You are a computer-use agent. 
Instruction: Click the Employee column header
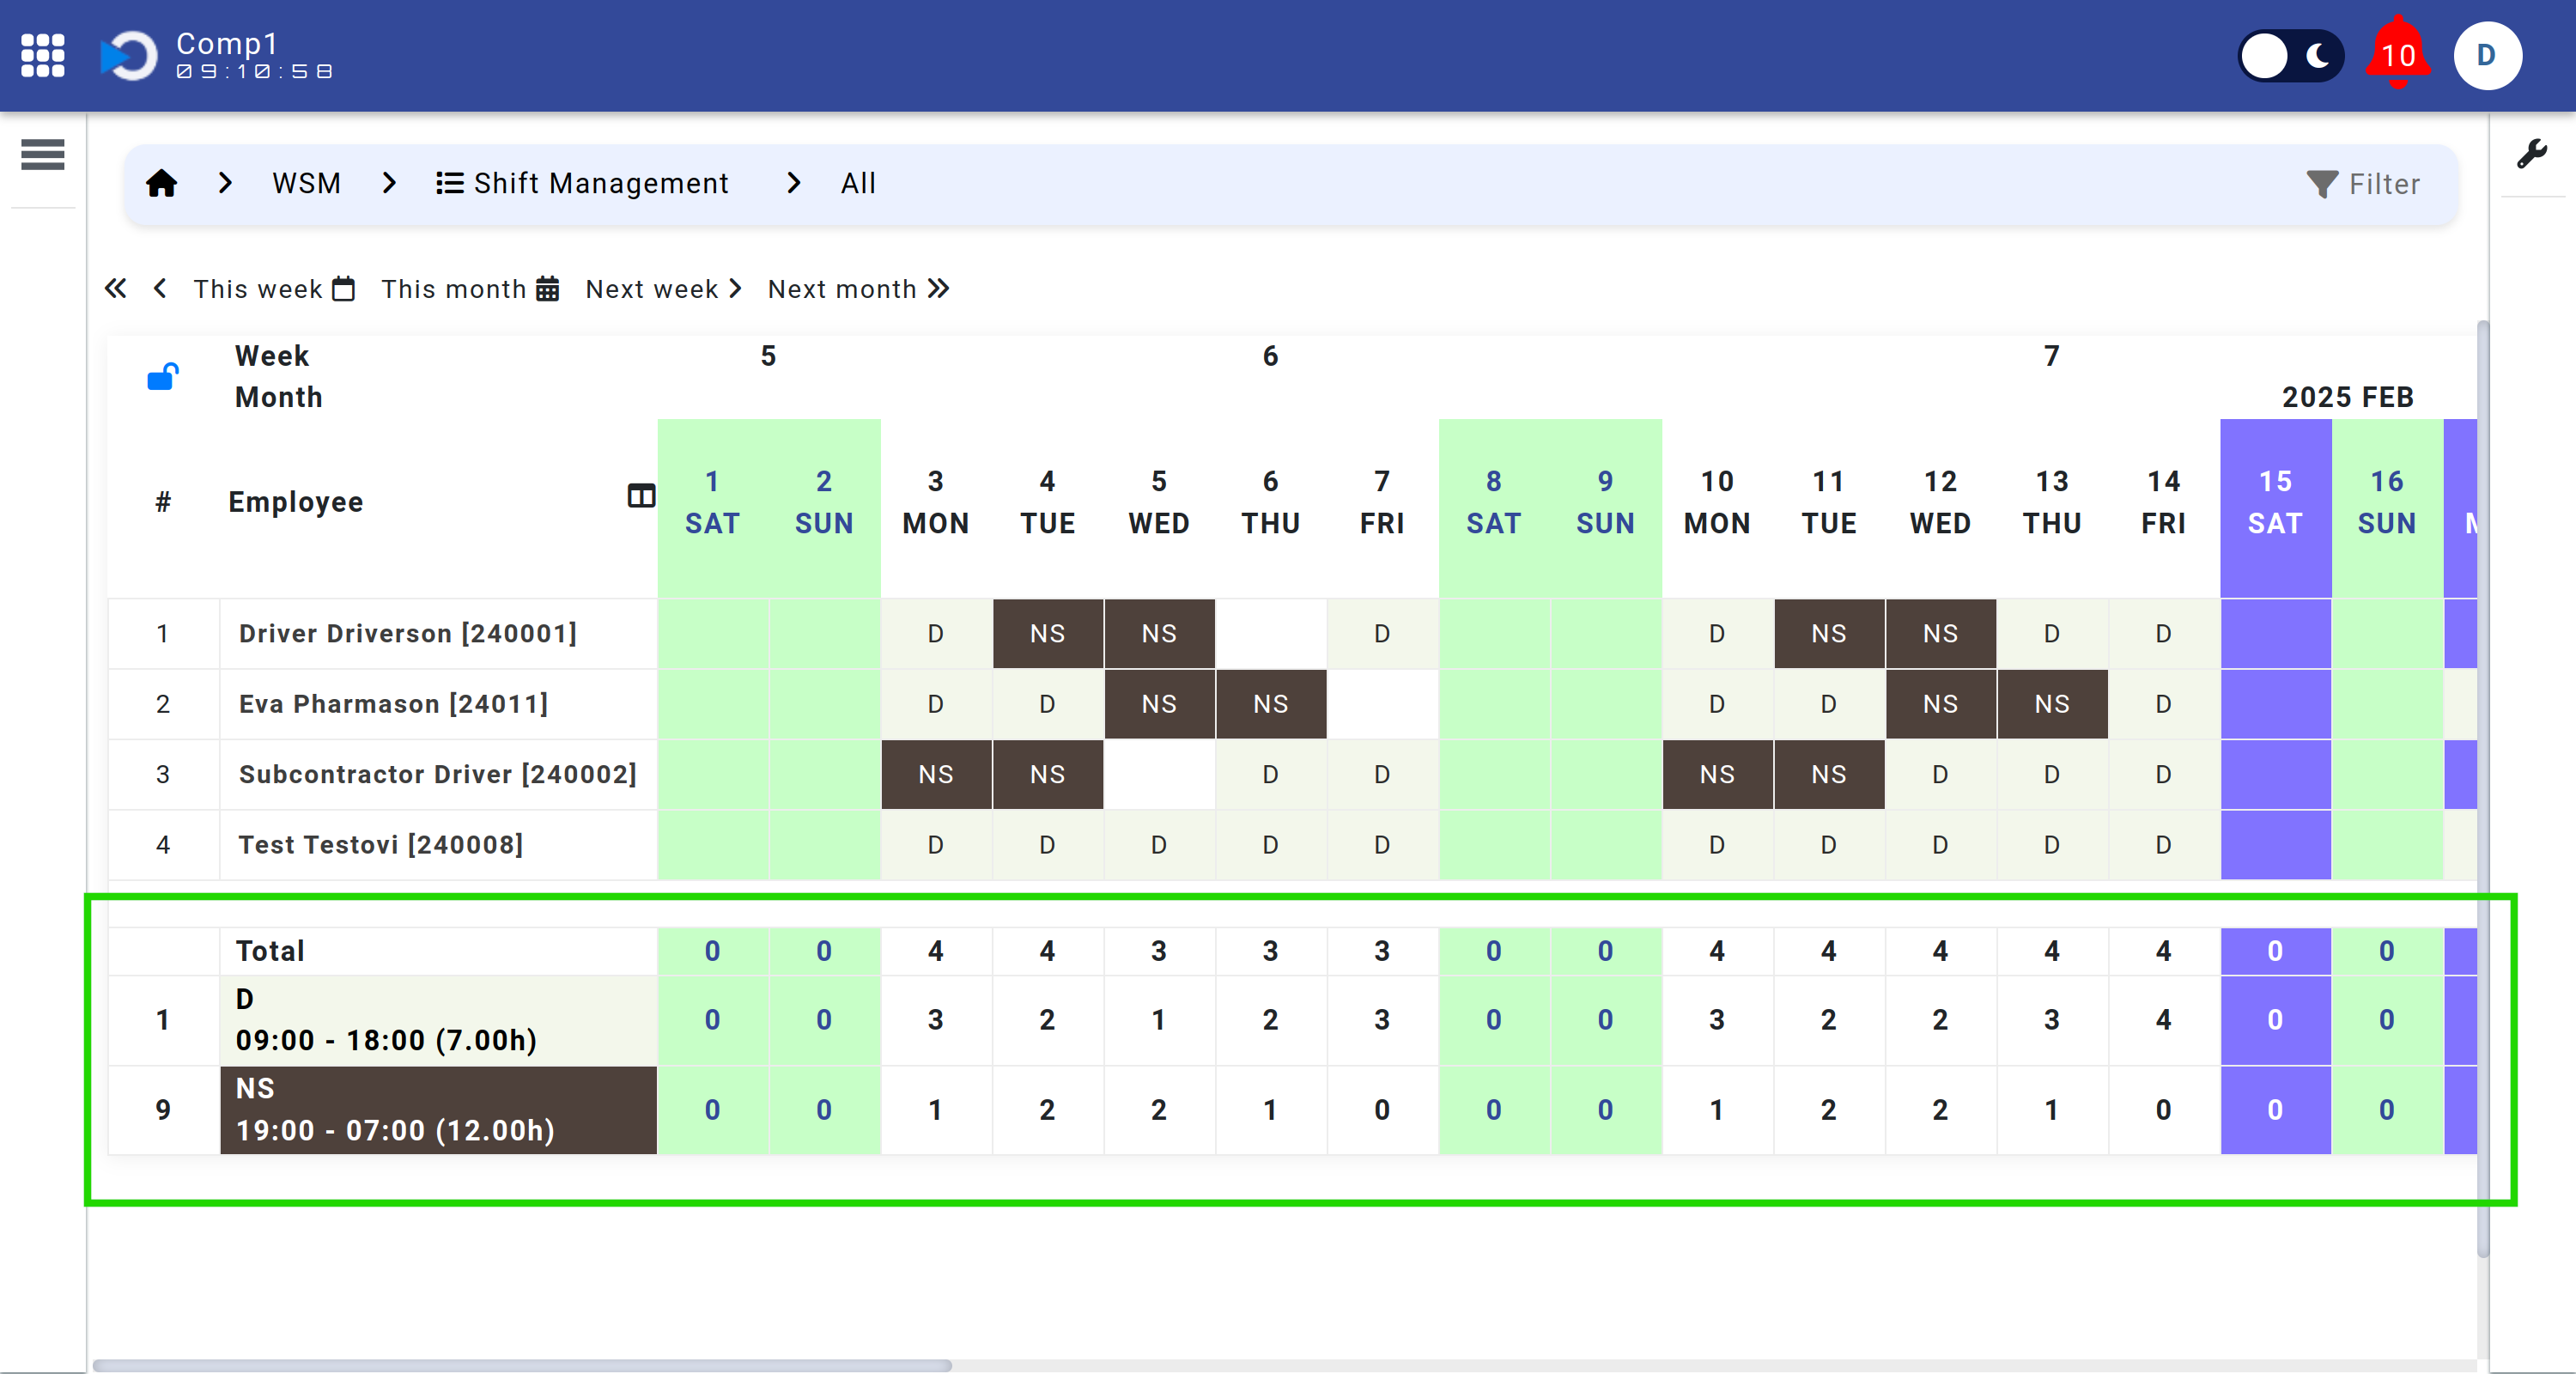coord(296,502)
